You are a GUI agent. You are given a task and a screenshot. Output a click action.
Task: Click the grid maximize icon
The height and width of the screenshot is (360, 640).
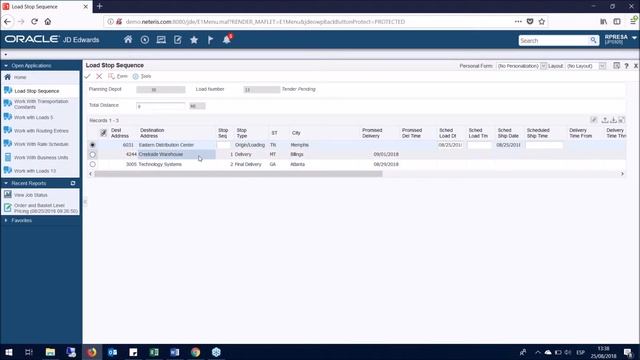(x=622, y=120)
